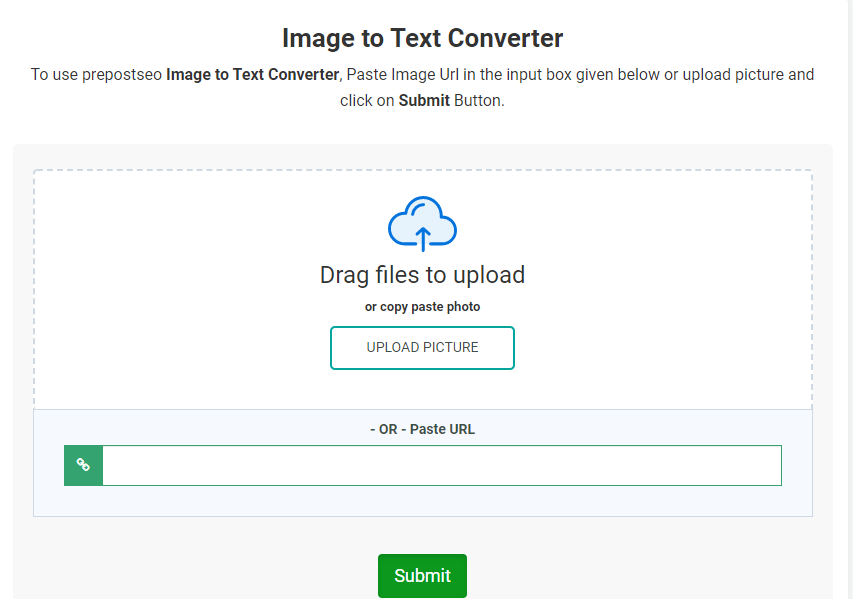The width and height of the screenshot is (853, 599).
Task: Click the "Button." word ending the instructions
Action: click(x=479, y=101)
